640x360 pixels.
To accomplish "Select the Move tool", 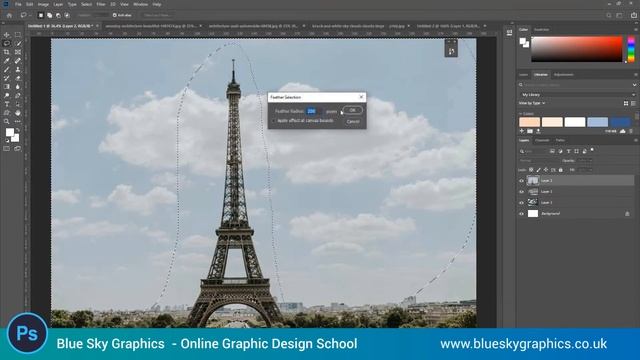I will [7, 35].
